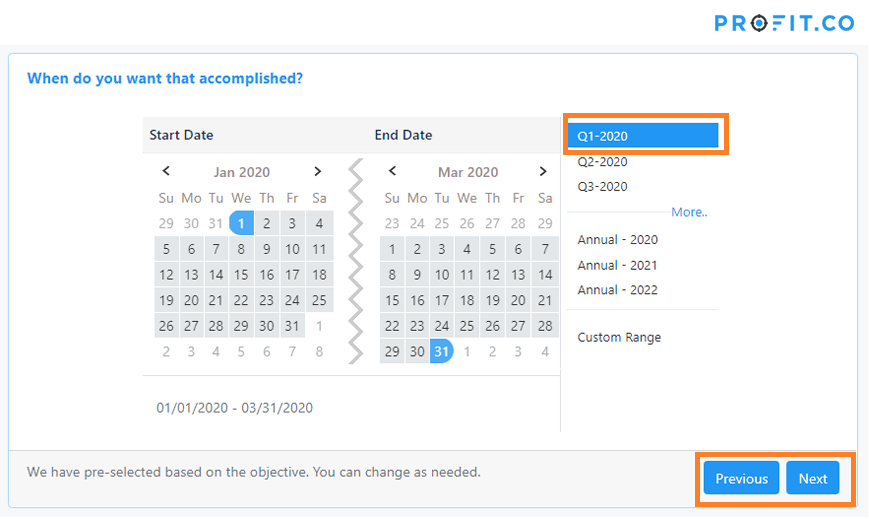869x519 pixels.
Task: Select the Annual - 2022 range
Action: (x=618, y=290)
